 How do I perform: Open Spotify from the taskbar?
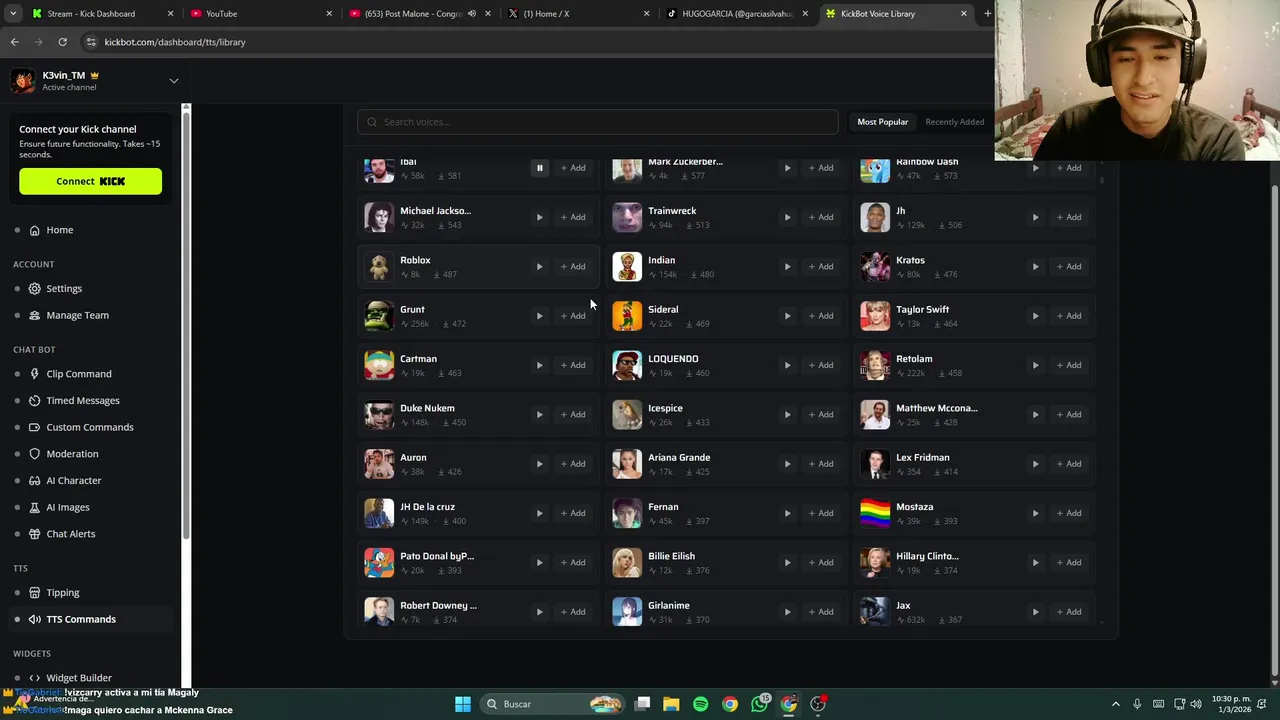pos(700,704)
